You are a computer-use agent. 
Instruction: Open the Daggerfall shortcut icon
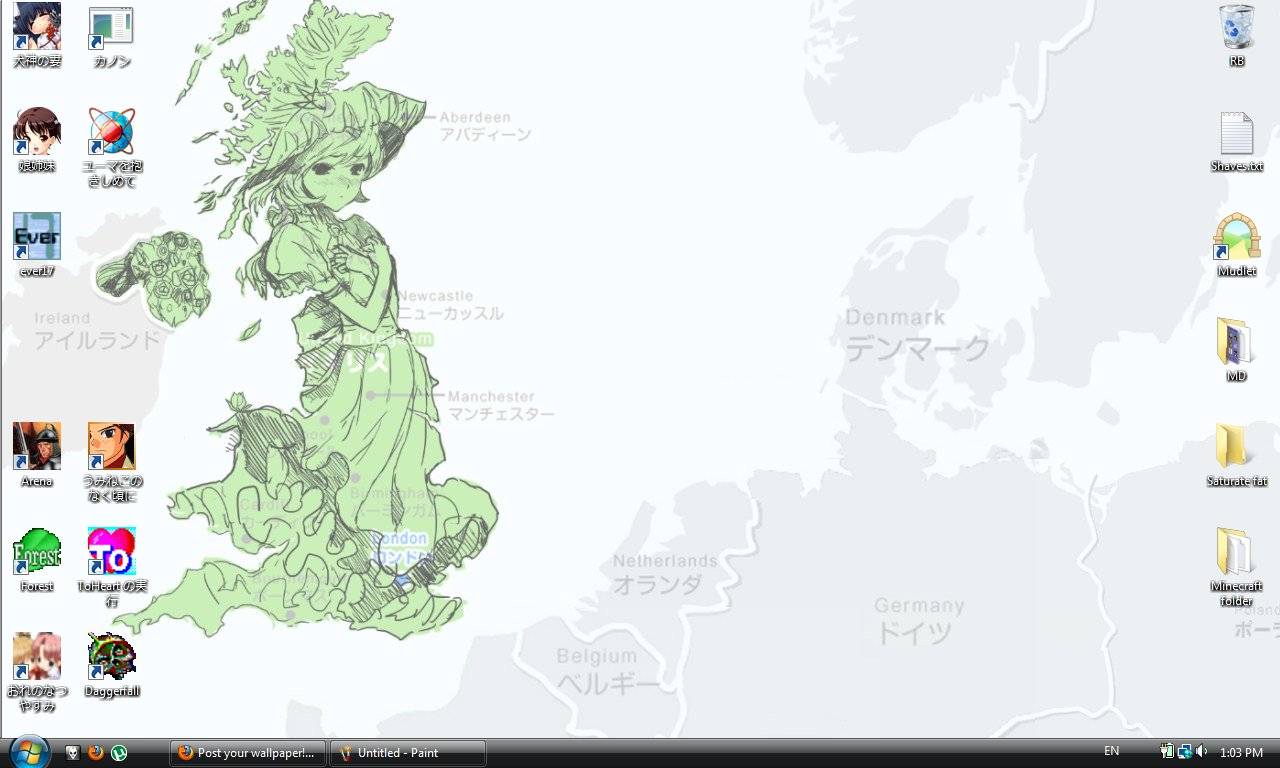click(111, 656)
